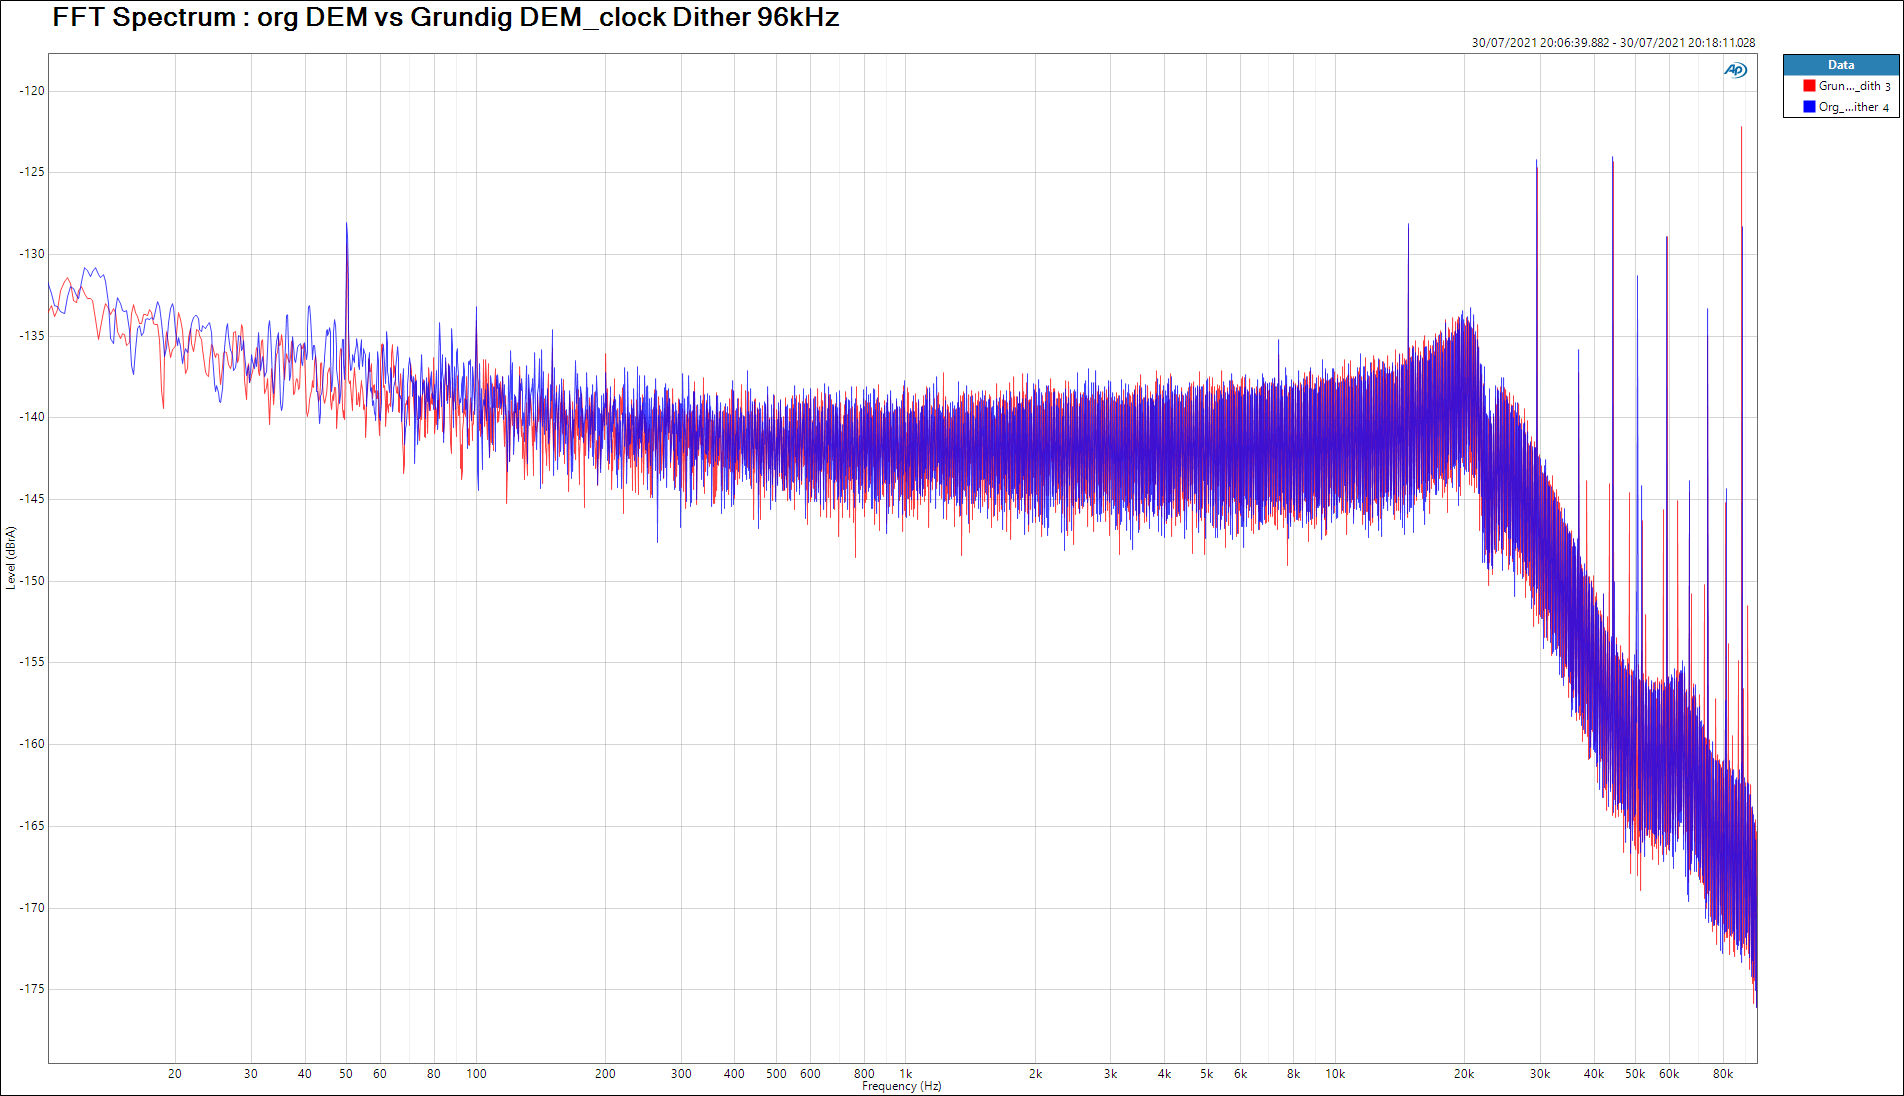Click the blue Org trace color swatch
The width and height of the screenshot is (1904, 1096).
pyautogui.click(x=1809, y=107)
